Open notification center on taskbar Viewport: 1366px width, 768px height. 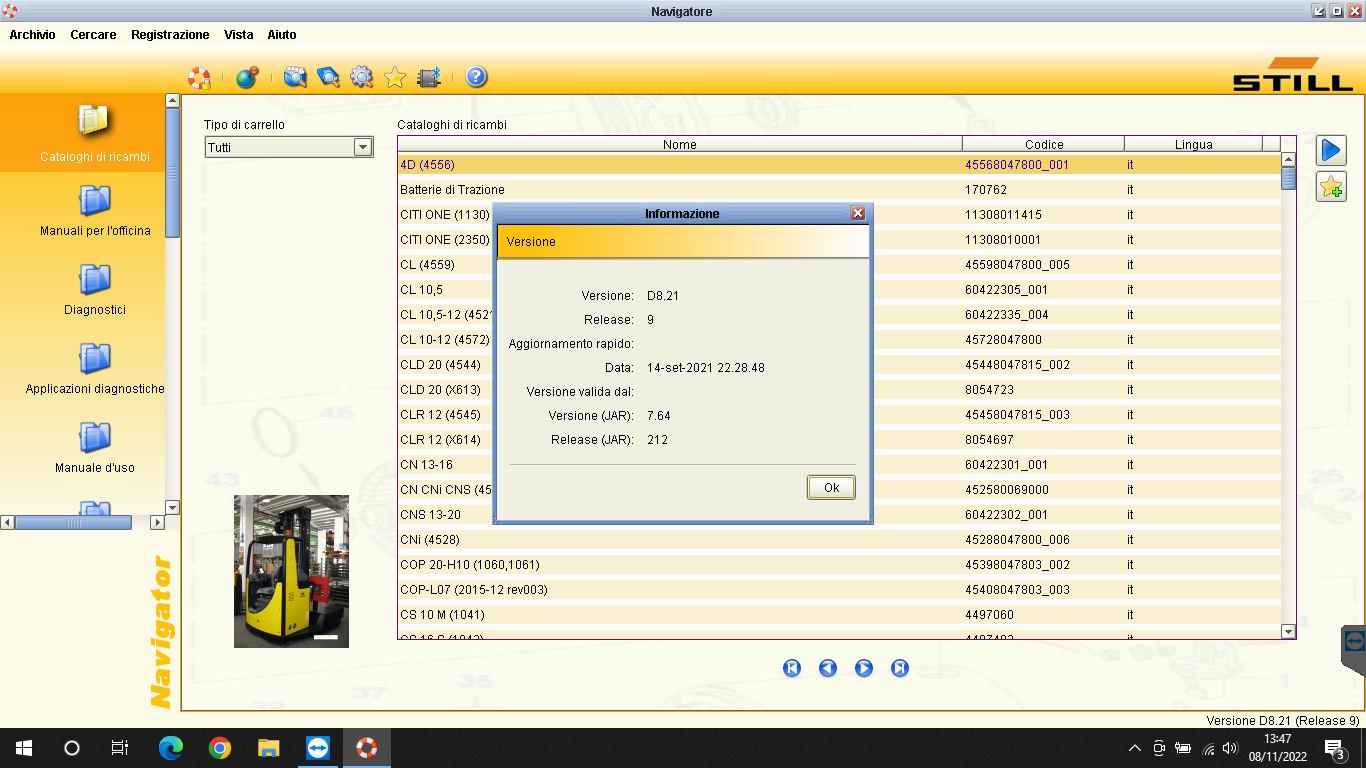coord(1334,748)
